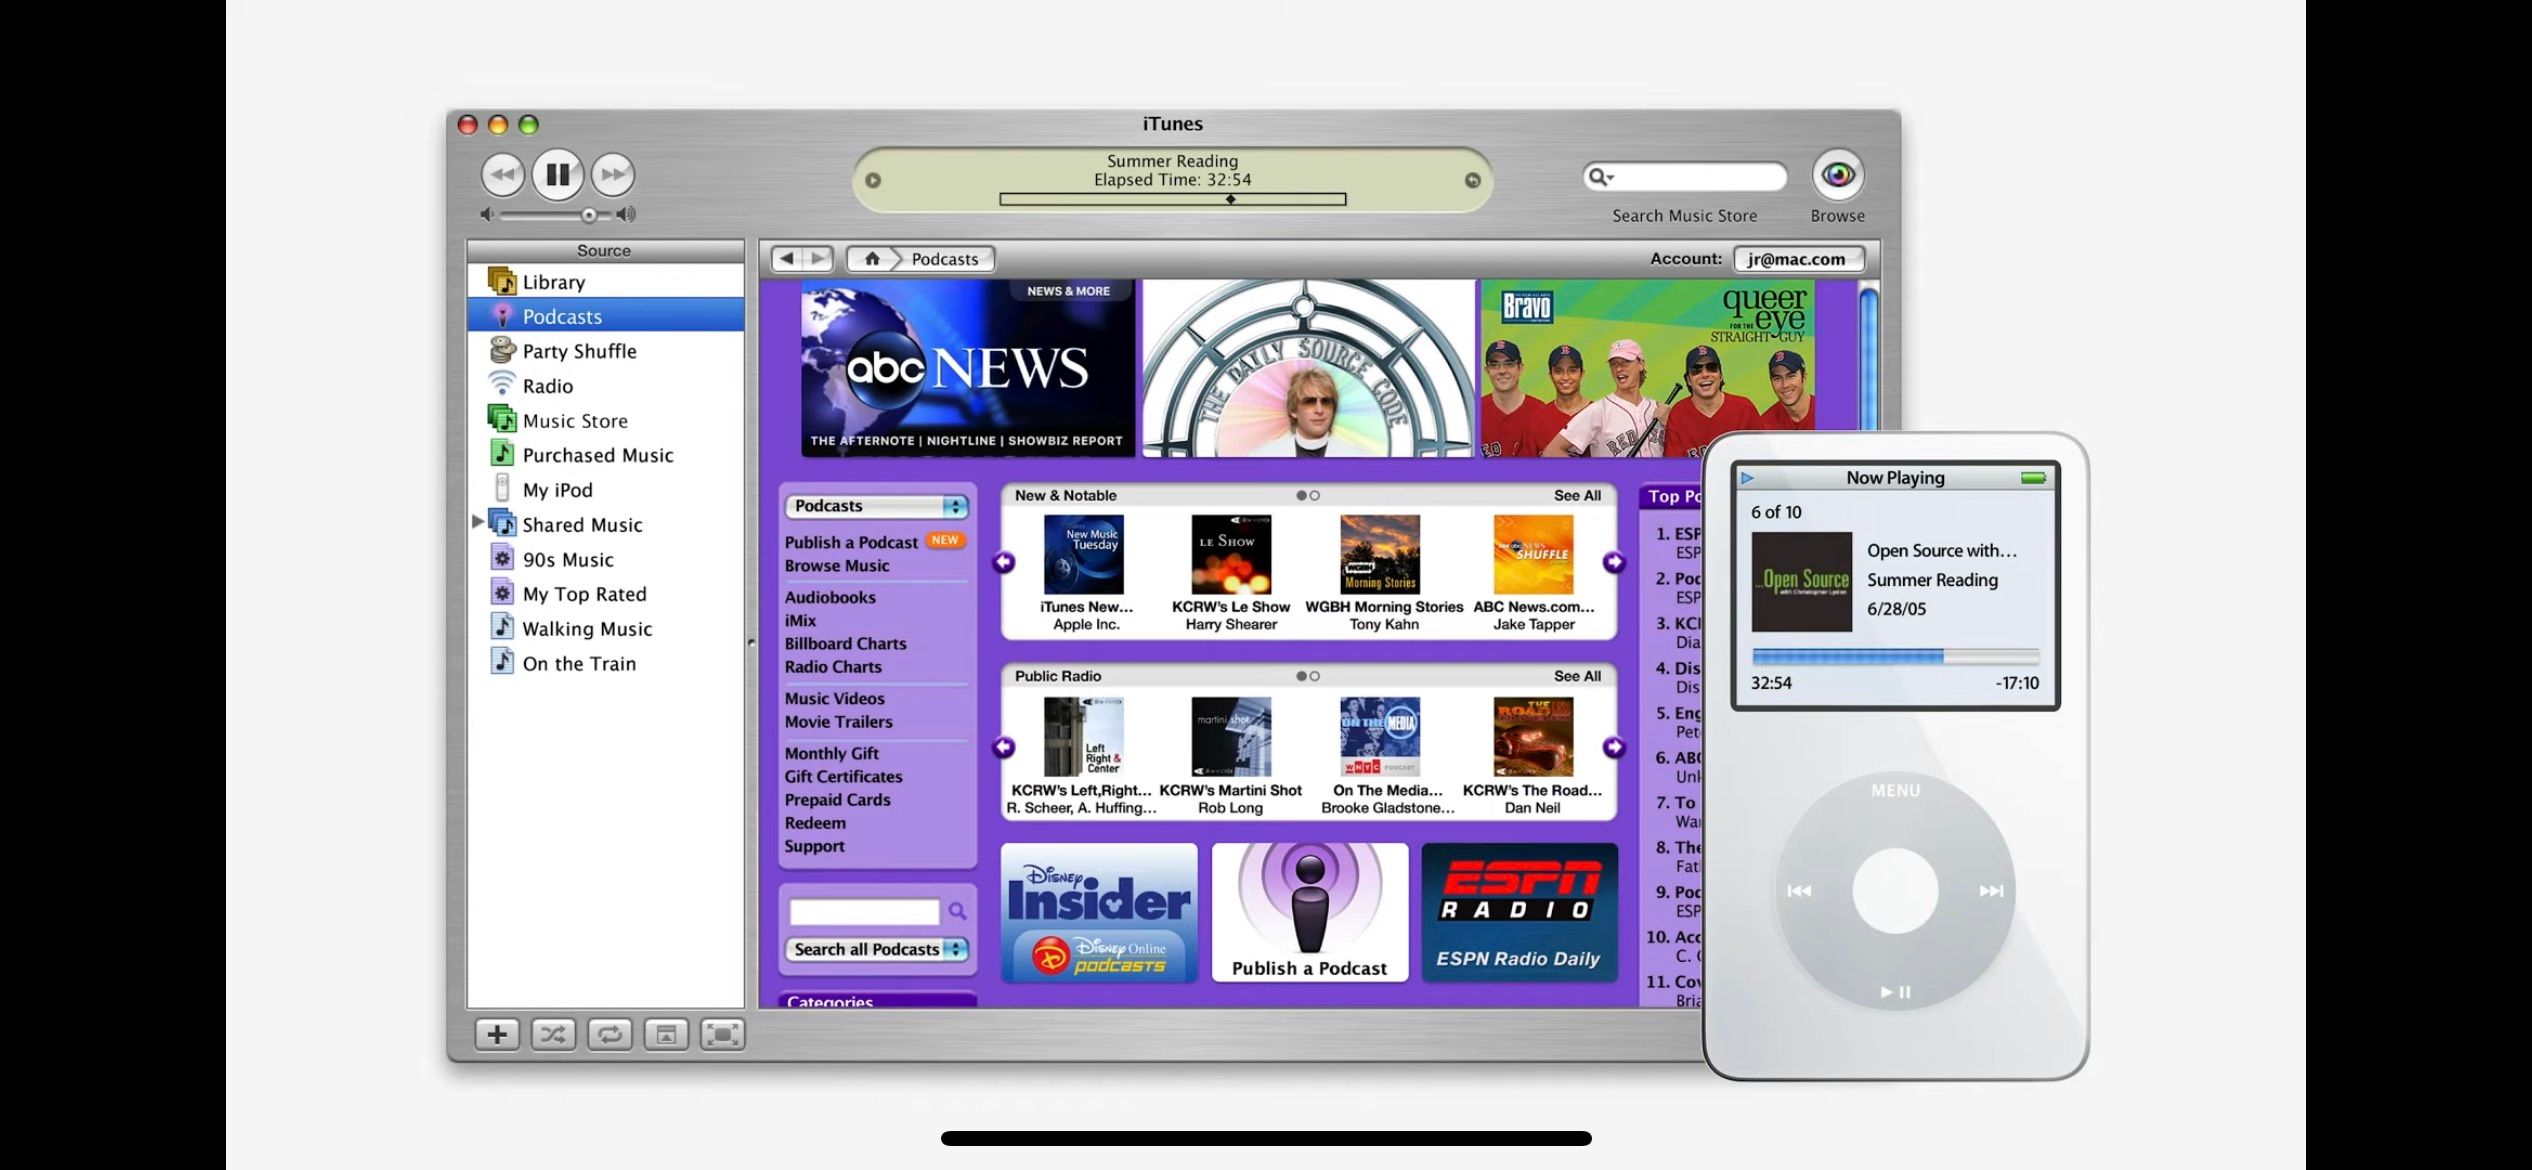Toggle the shuffle button on iPod
Viewport: 2532px width, 1170px height.
(554, 1033)
